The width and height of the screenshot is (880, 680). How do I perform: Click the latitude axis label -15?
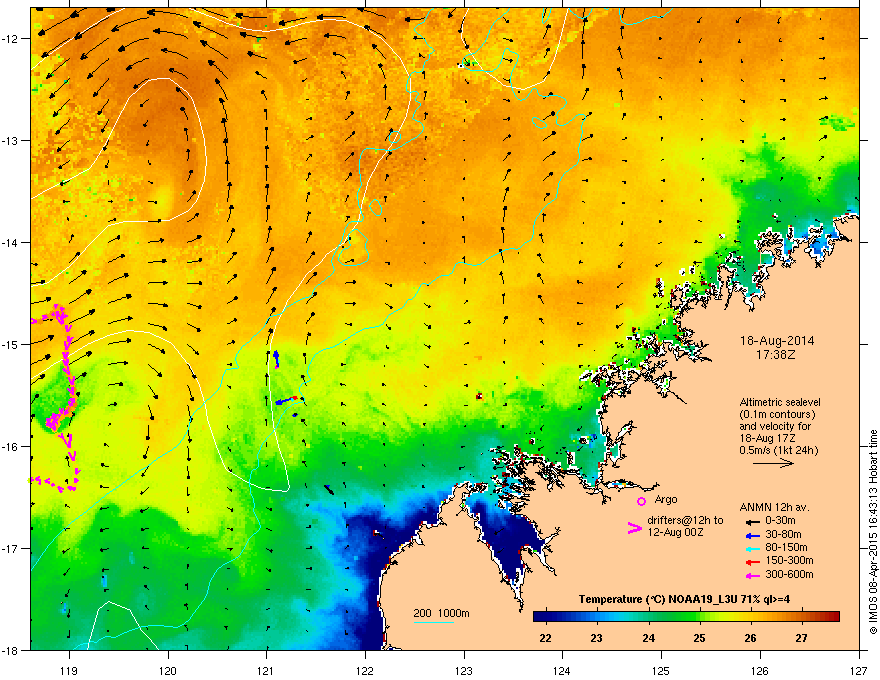tap(10, 344)
